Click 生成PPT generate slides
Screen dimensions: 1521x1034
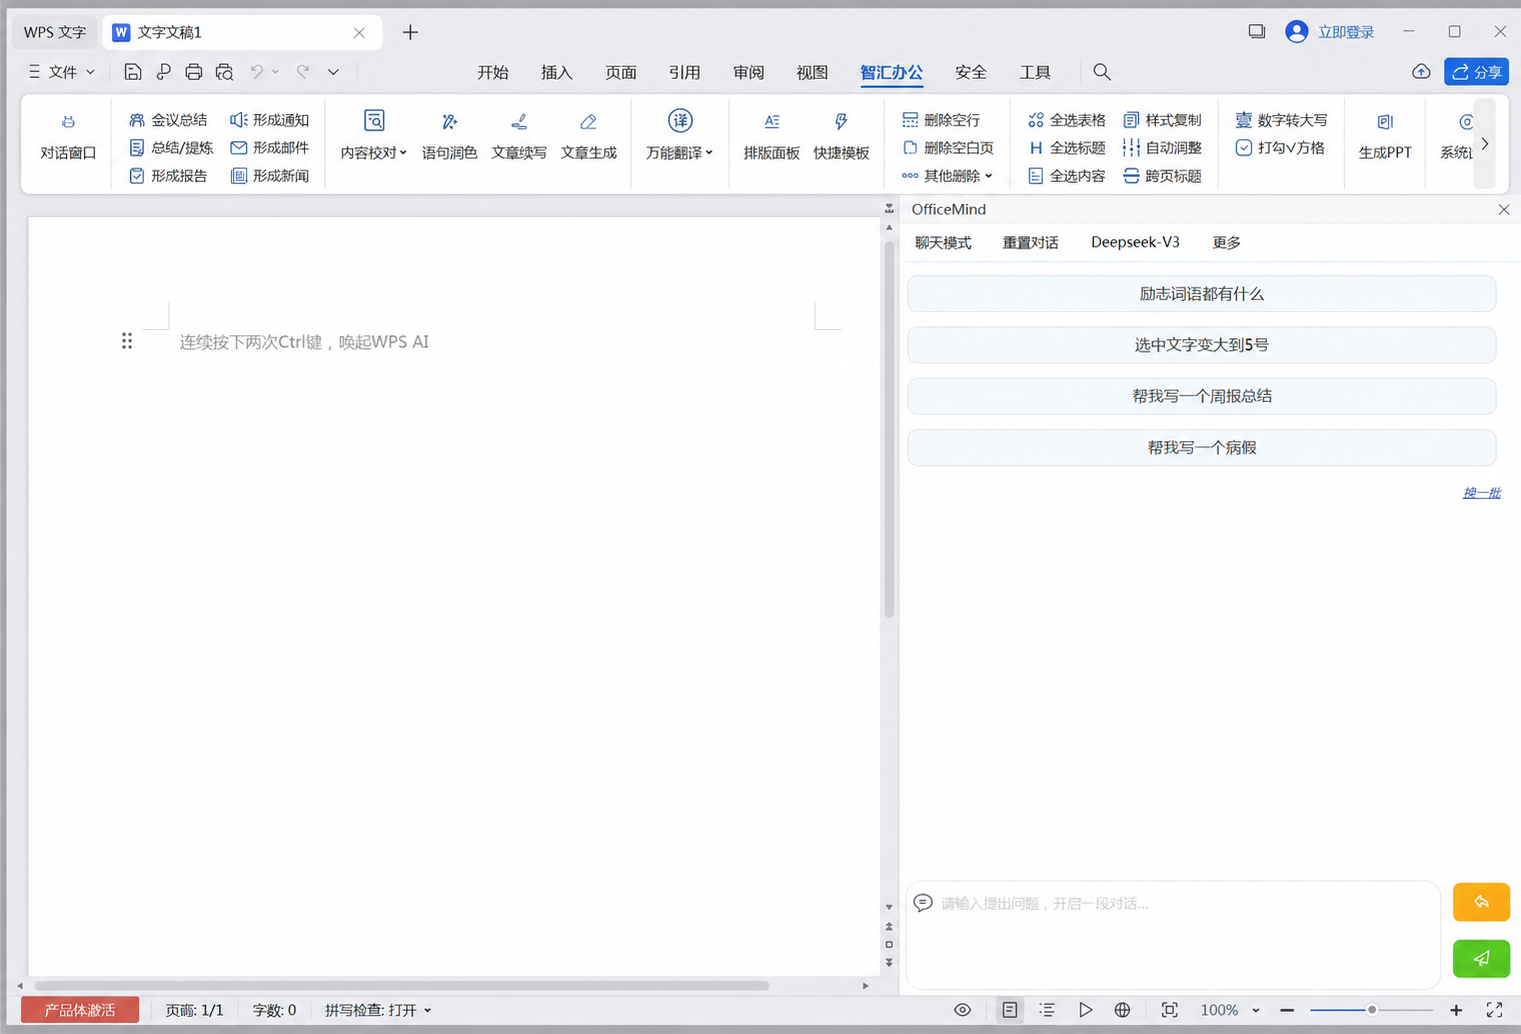[x=1385, y=137]
